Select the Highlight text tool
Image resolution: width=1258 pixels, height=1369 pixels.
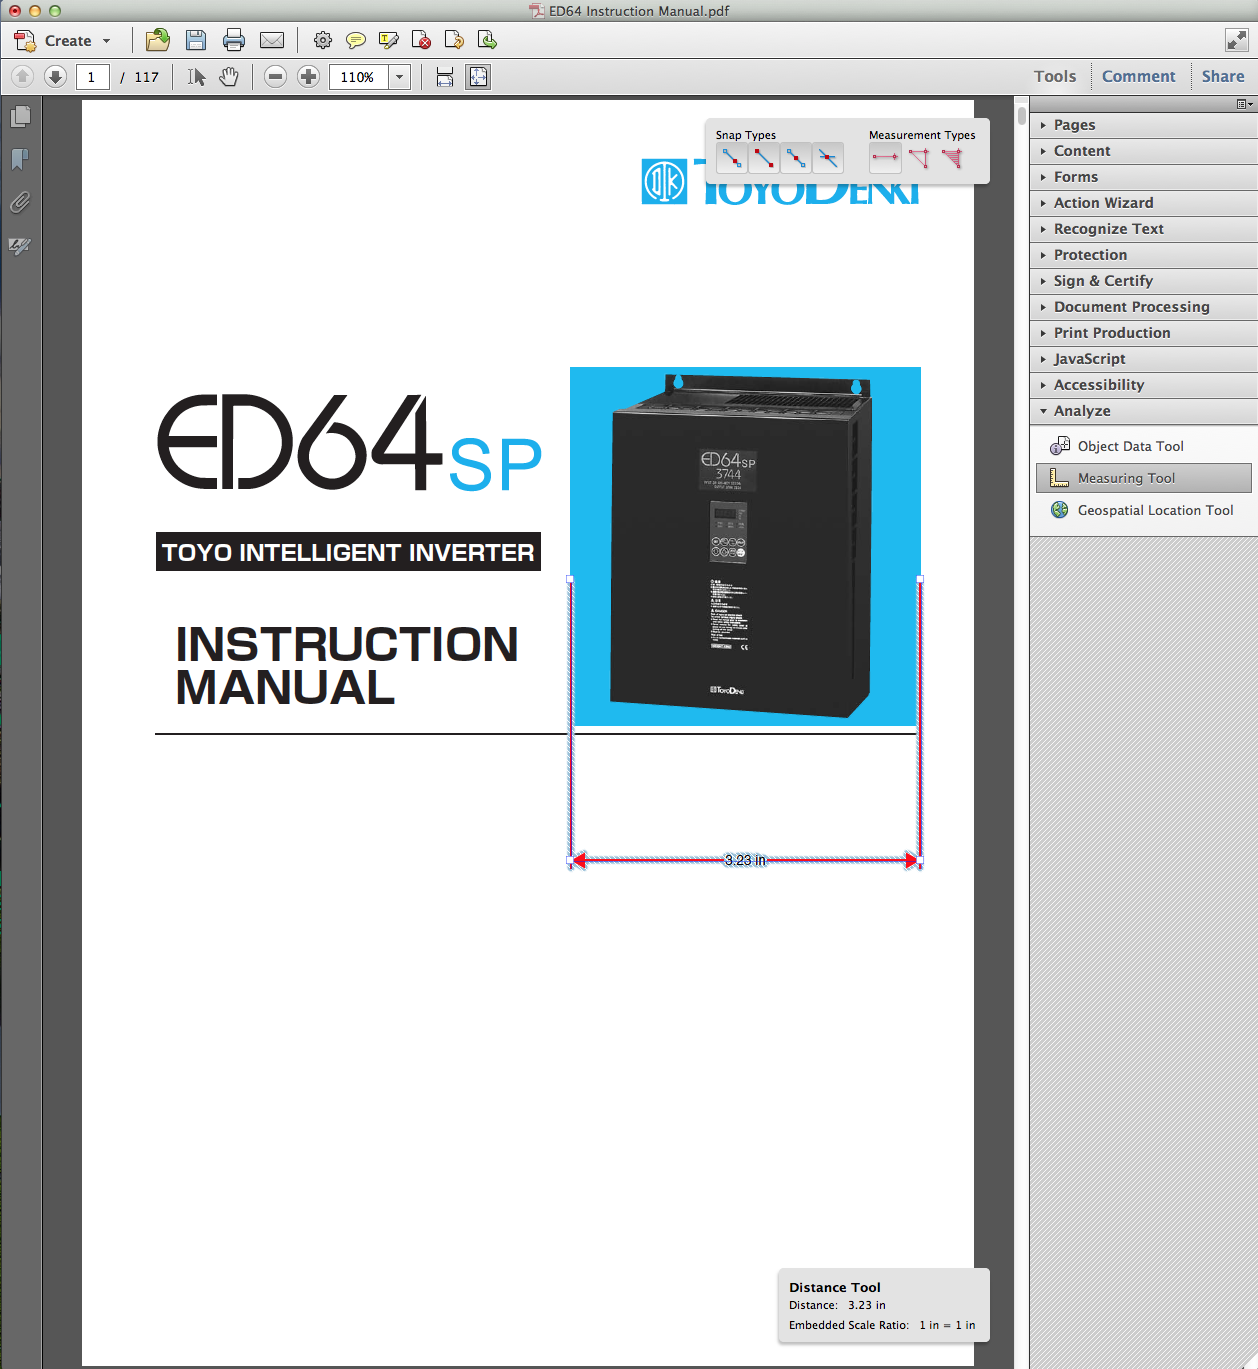[389, 40]
